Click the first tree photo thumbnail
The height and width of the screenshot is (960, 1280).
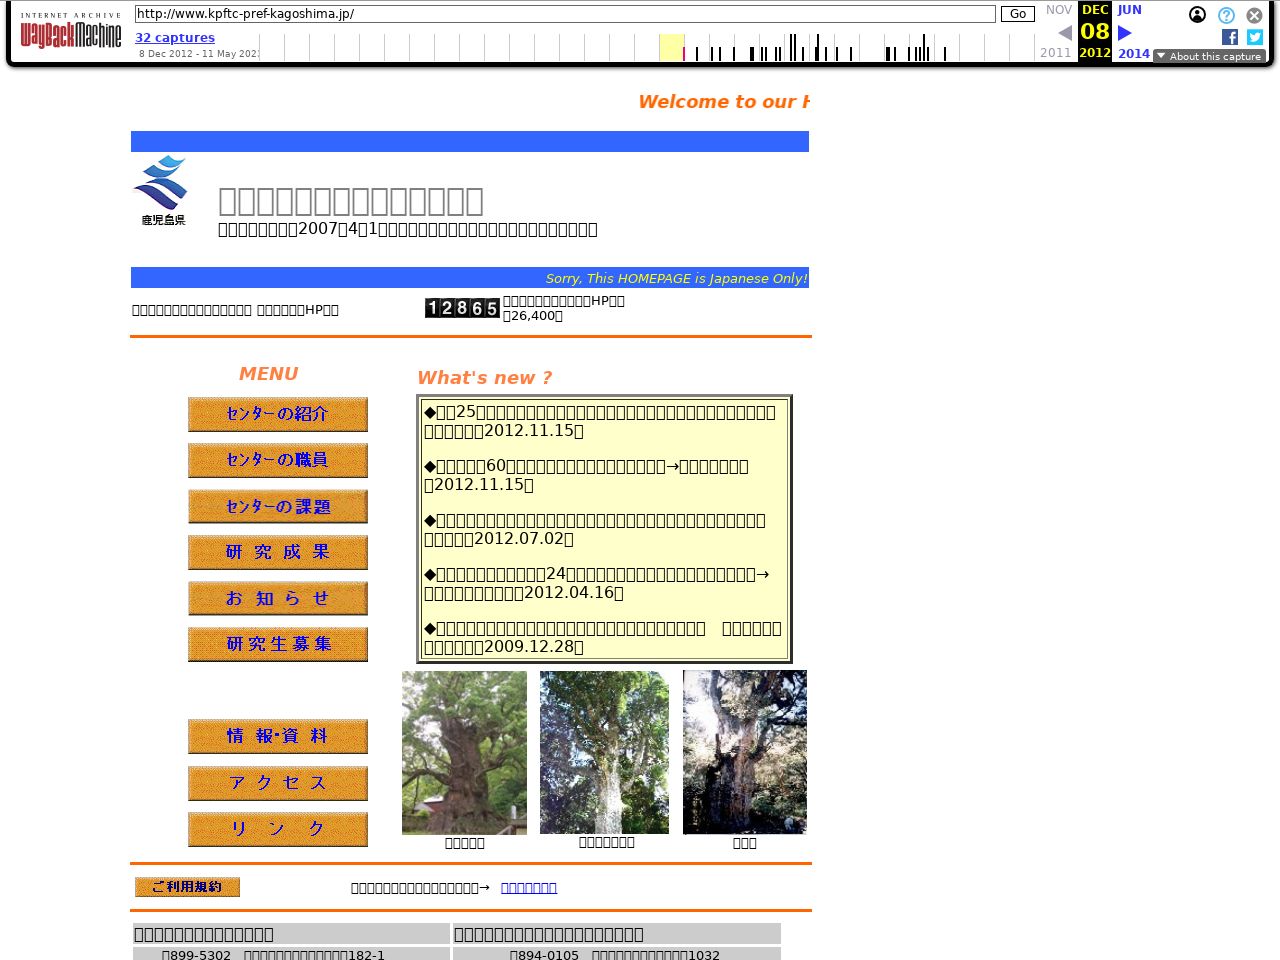(x=464, y=752)
